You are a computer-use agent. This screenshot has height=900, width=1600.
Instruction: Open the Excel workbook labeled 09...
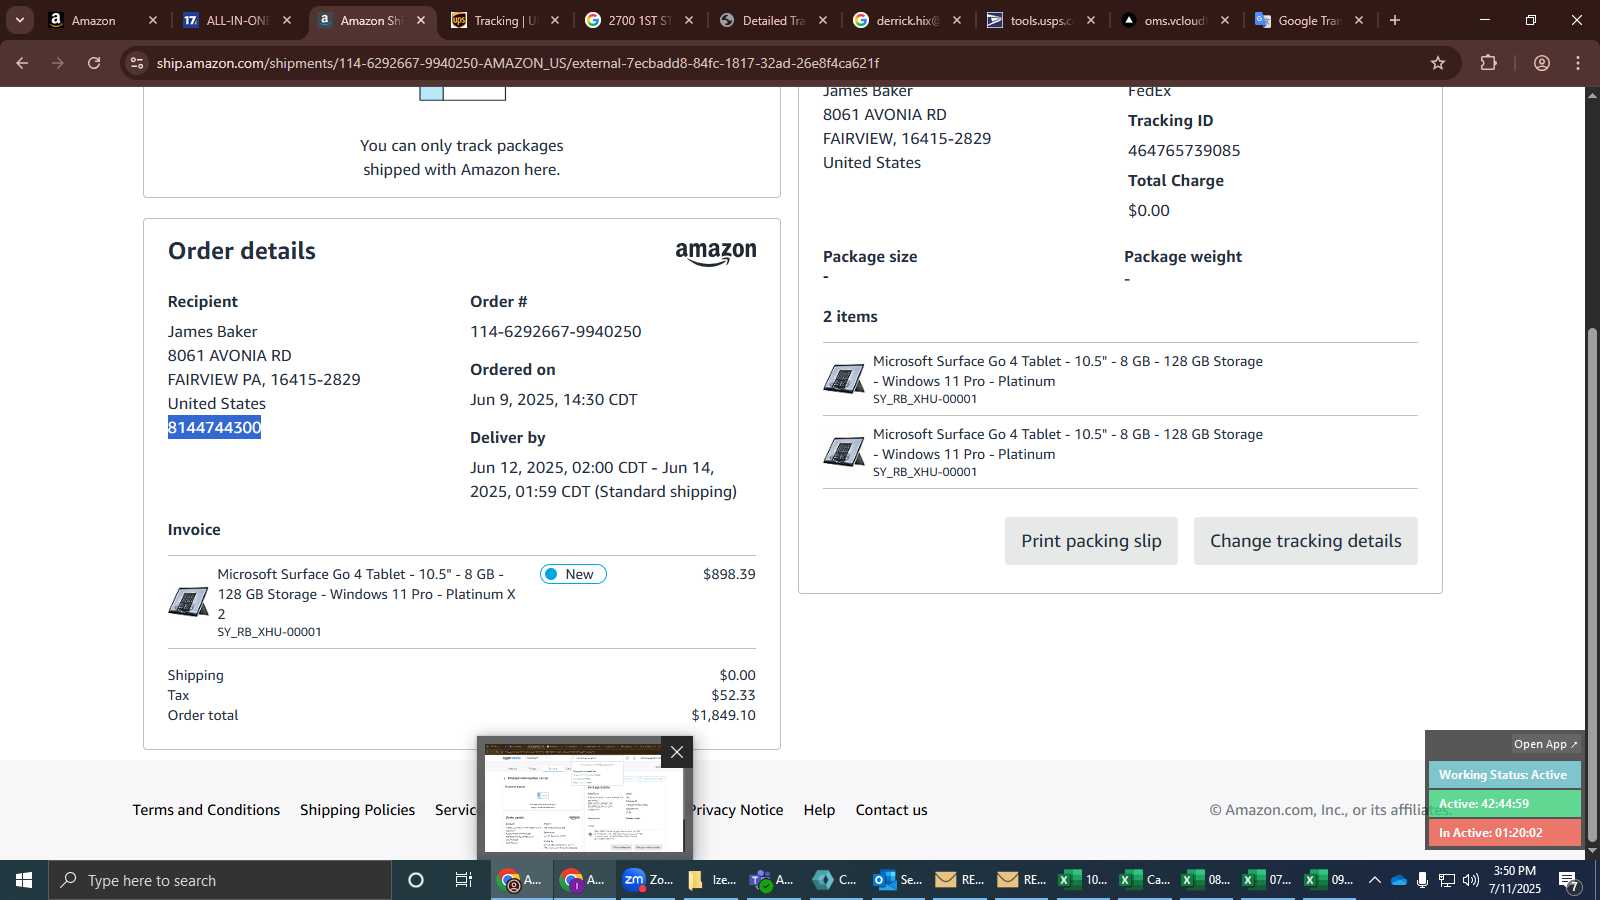click(x=1330, y=880)
